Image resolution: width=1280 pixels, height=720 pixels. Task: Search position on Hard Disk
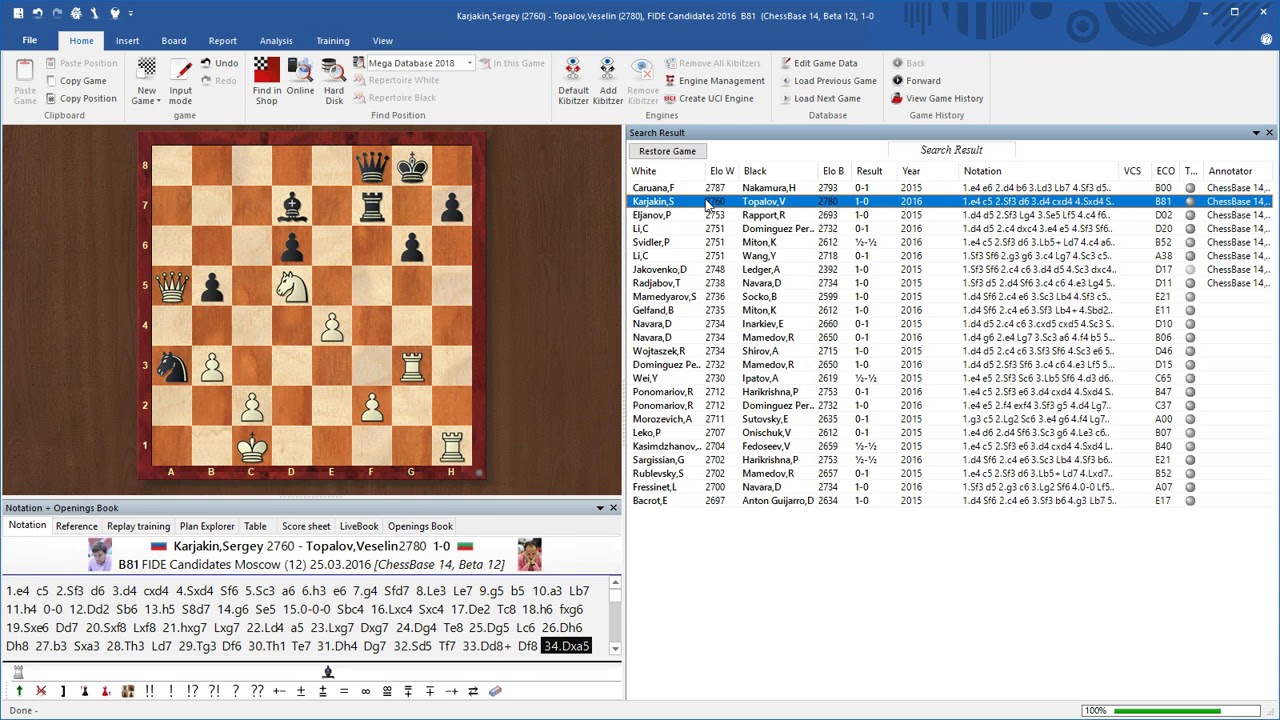(x=334, y=82)
